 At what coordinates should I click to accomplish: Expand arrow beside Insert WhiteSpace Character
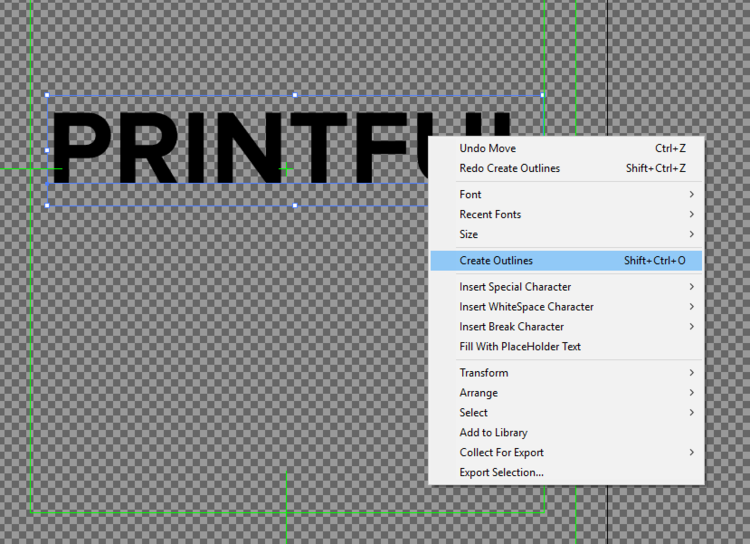pyautogui.click(x=692, y=307)
